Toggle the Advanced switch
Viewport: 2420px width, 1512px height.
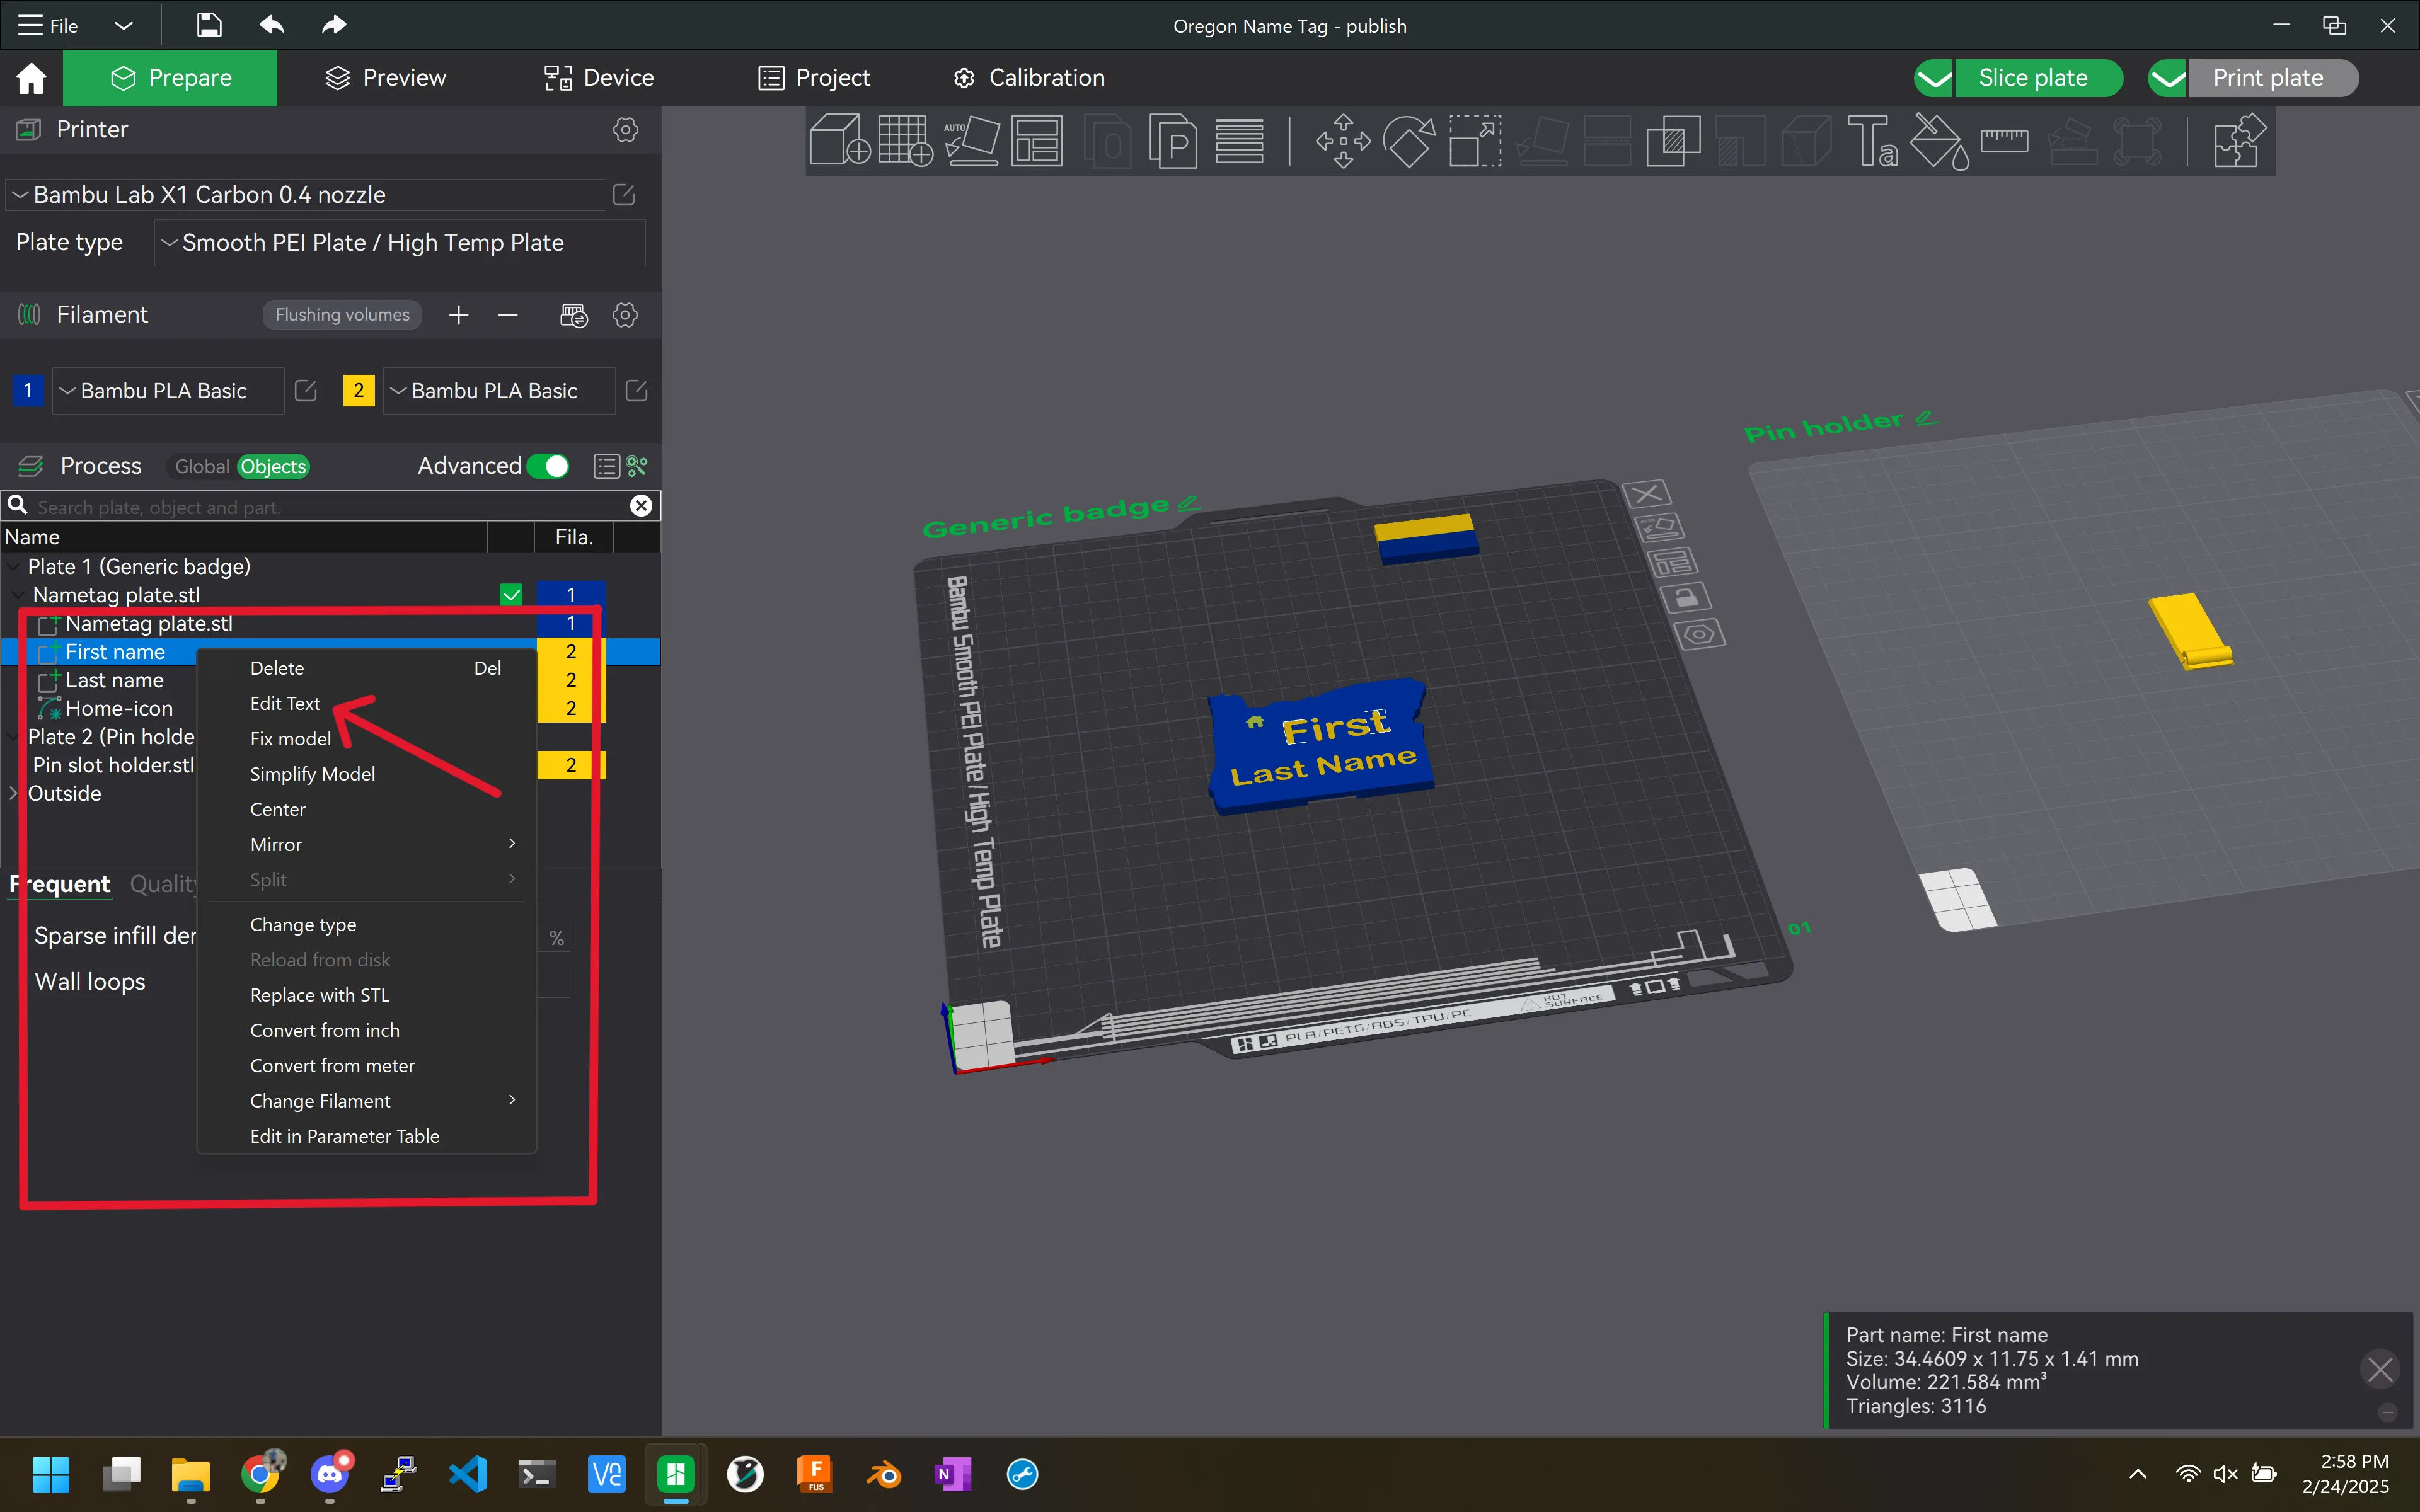pos(547,466)
